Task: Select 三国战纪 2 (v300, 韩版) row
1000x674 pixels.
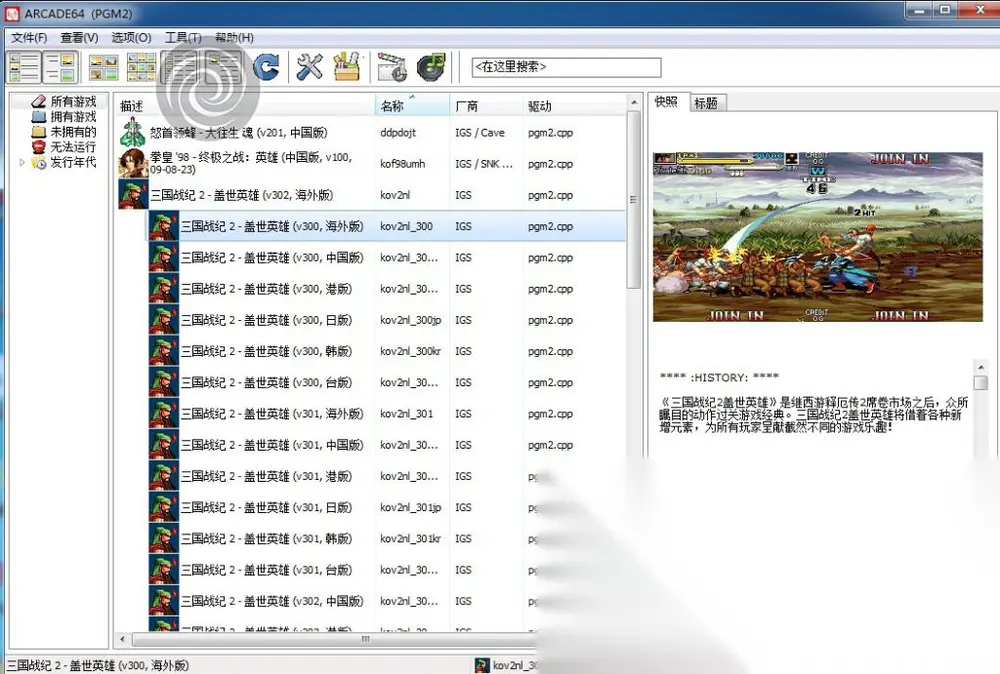Action: (387, 351)
